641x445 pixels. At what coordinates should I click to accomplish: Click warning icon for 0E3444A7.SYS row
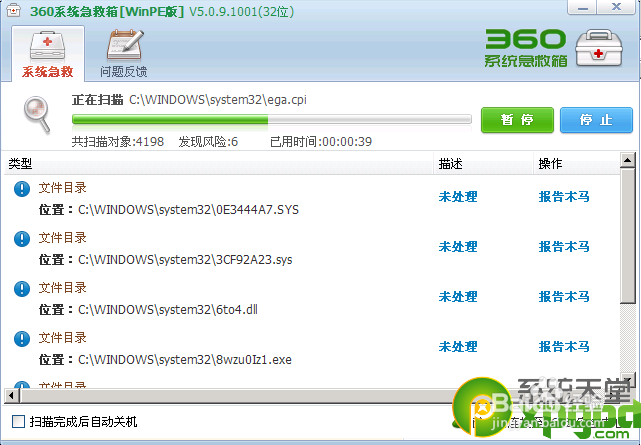pyautogui.click(x=22, y=189)
